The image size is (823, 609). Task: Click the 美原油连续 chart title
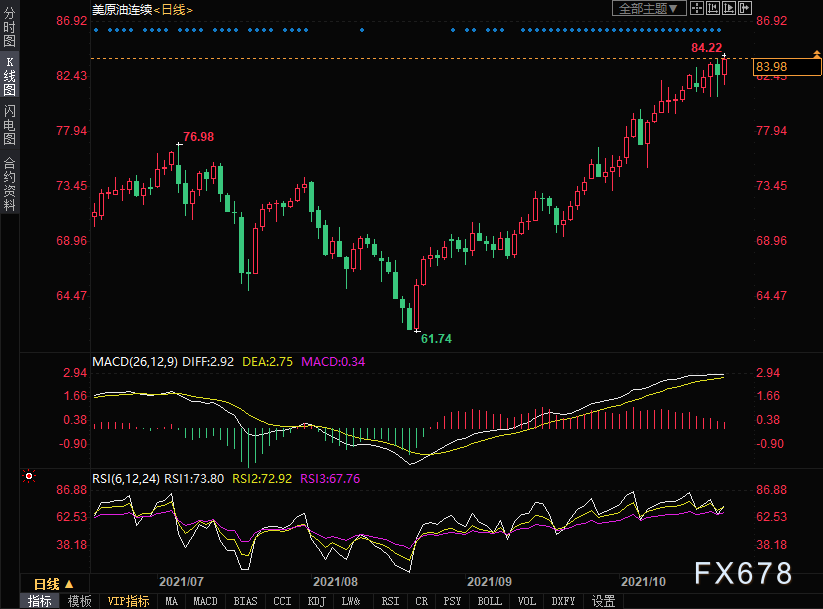pos(122,10)
